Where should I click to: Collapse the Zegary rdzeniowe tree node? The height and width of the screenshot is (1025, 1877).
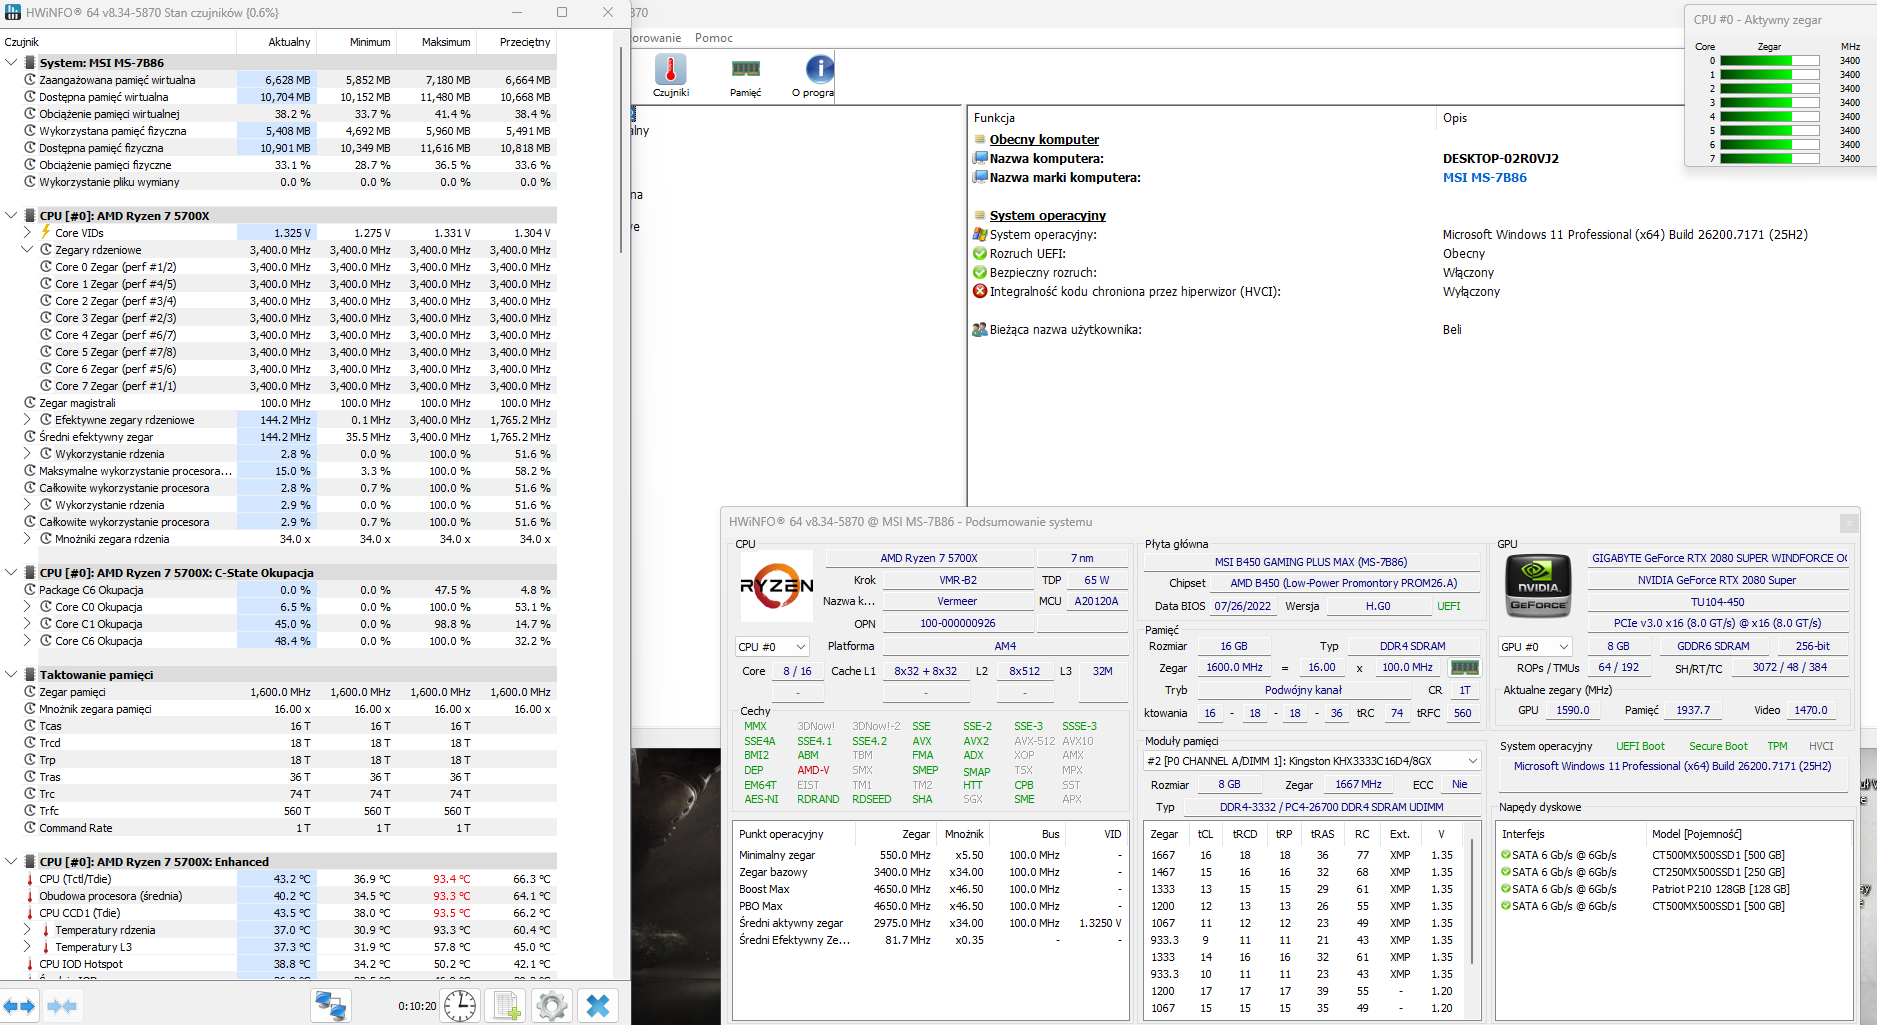27,250
